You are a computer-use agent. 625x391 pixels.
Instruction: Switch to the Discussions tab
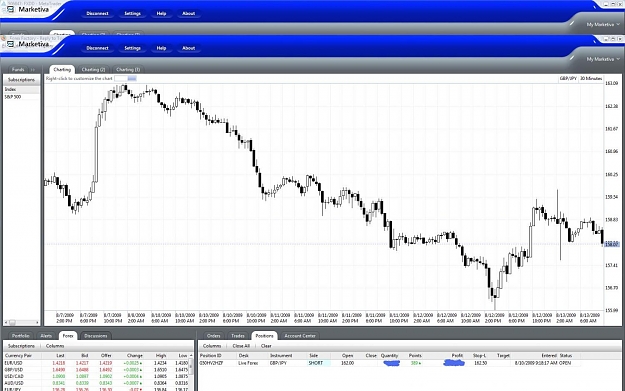(96, 336)
